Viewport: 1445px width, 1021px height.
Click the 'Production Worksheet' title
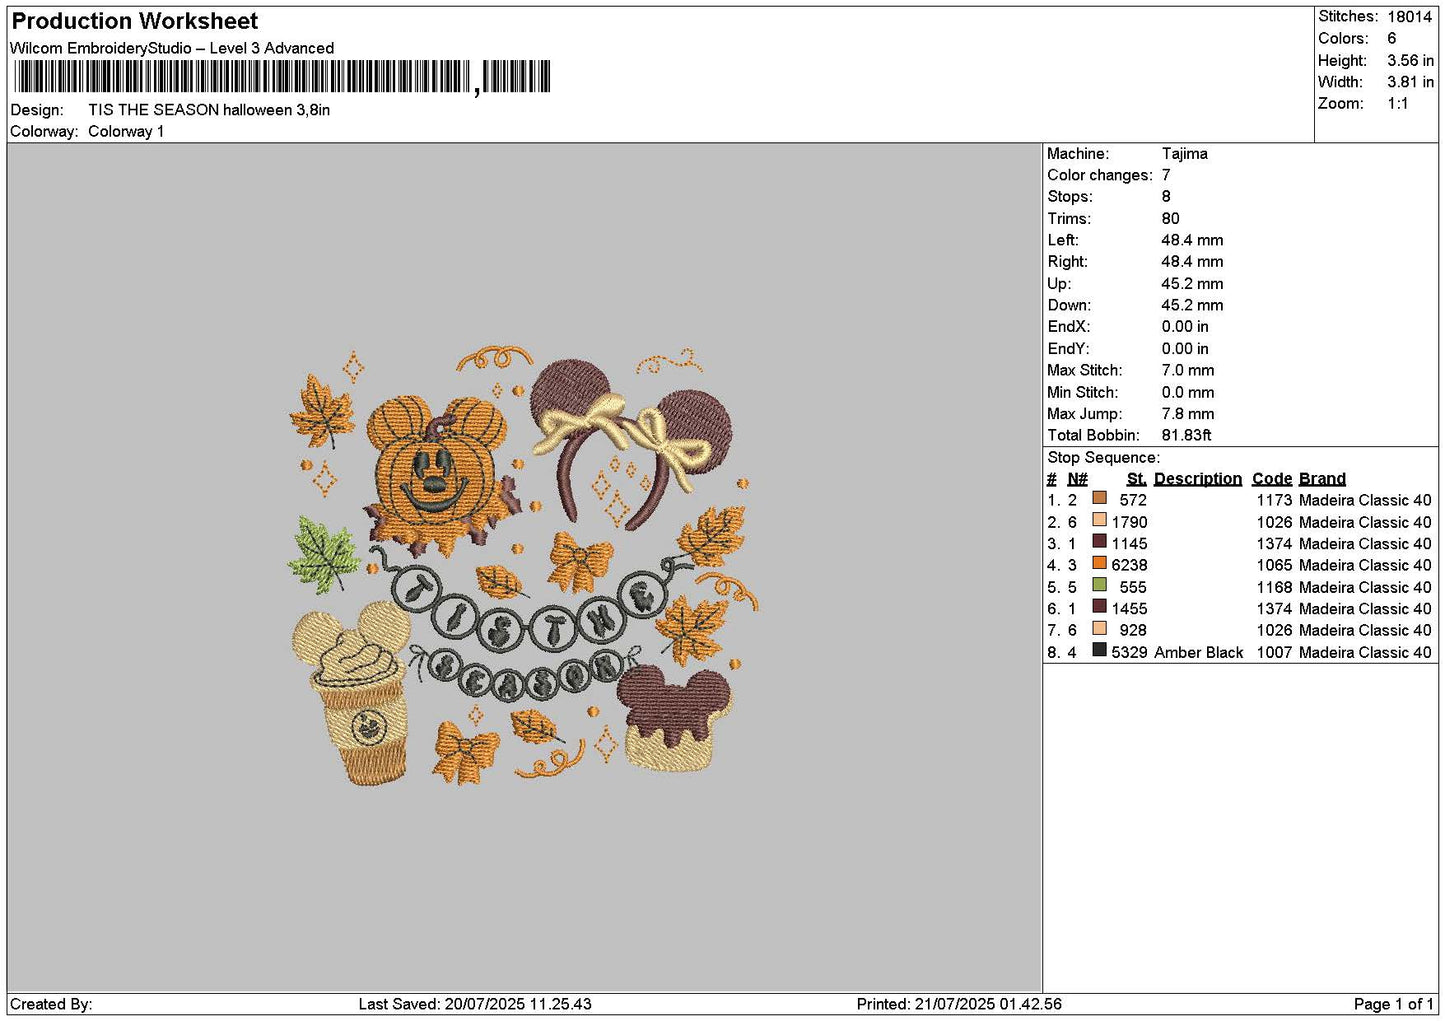[135, 21]
